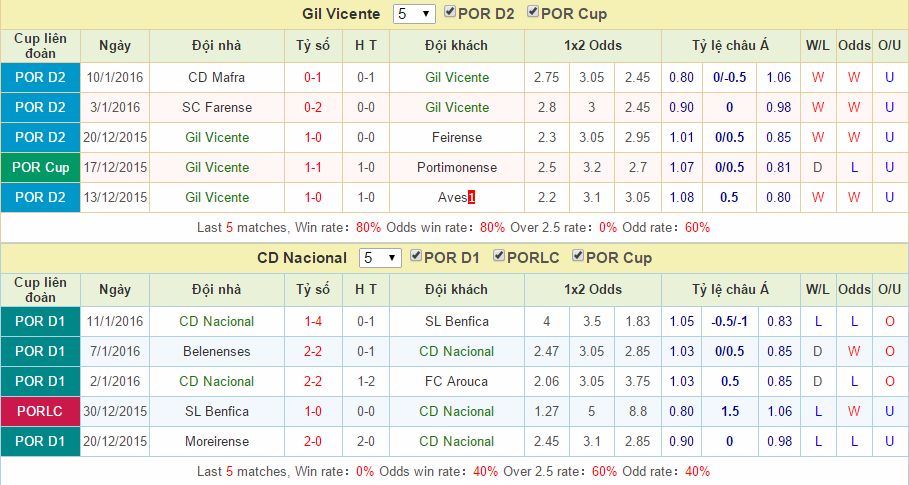Click the Moreirense home team link
909x485 pixels.
pyautogui.click(x=216, y=441)
